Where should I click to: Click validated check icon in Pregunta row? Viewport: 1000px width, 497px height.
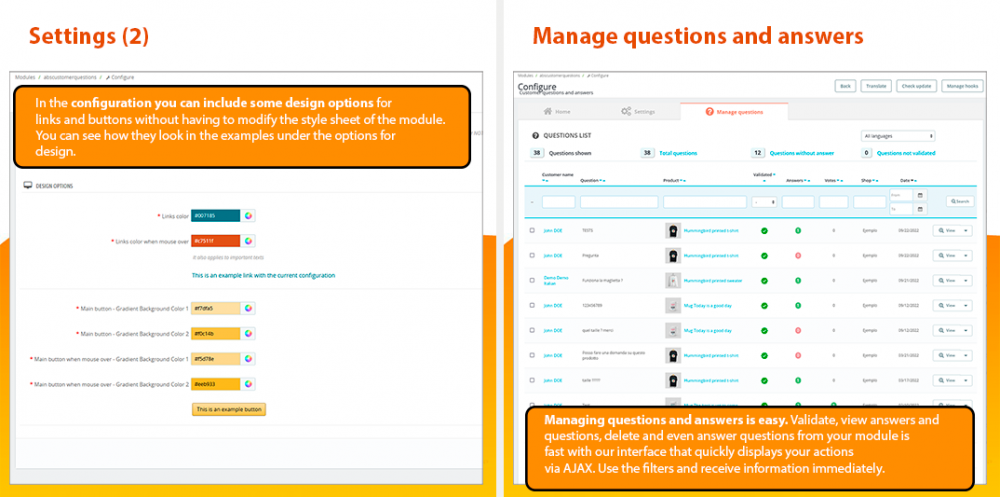click(764, 255)
